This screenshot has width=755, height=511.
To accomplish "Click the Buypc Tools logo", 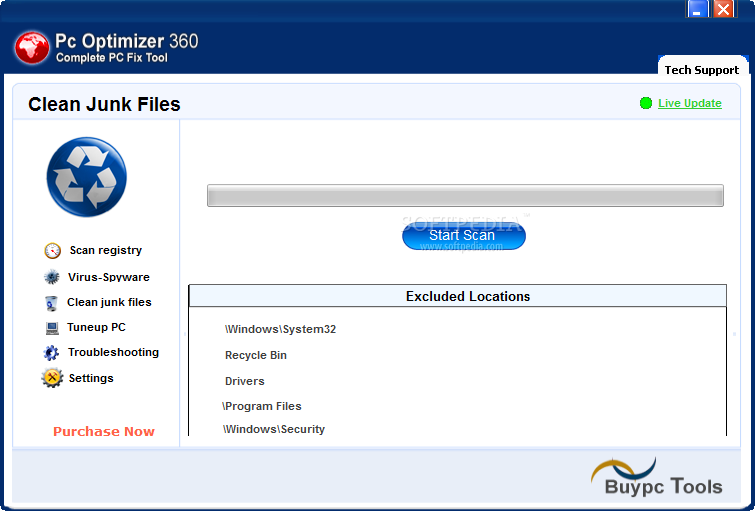I will click(x=657, y=477).
